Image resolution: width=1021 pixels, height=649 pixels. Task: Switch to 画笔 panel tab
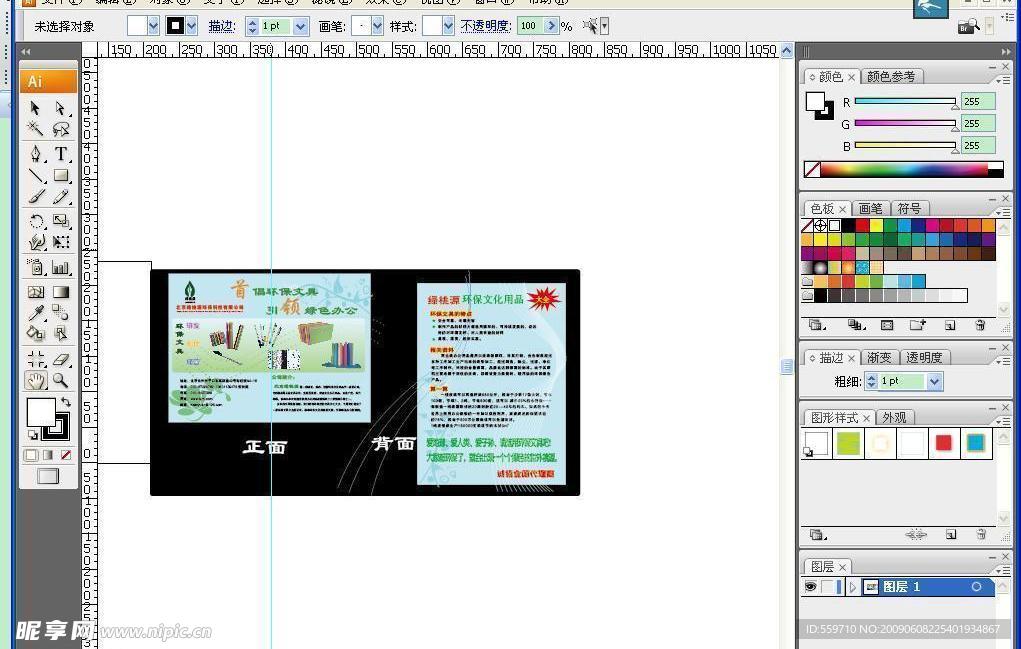[x=870, y=208]
